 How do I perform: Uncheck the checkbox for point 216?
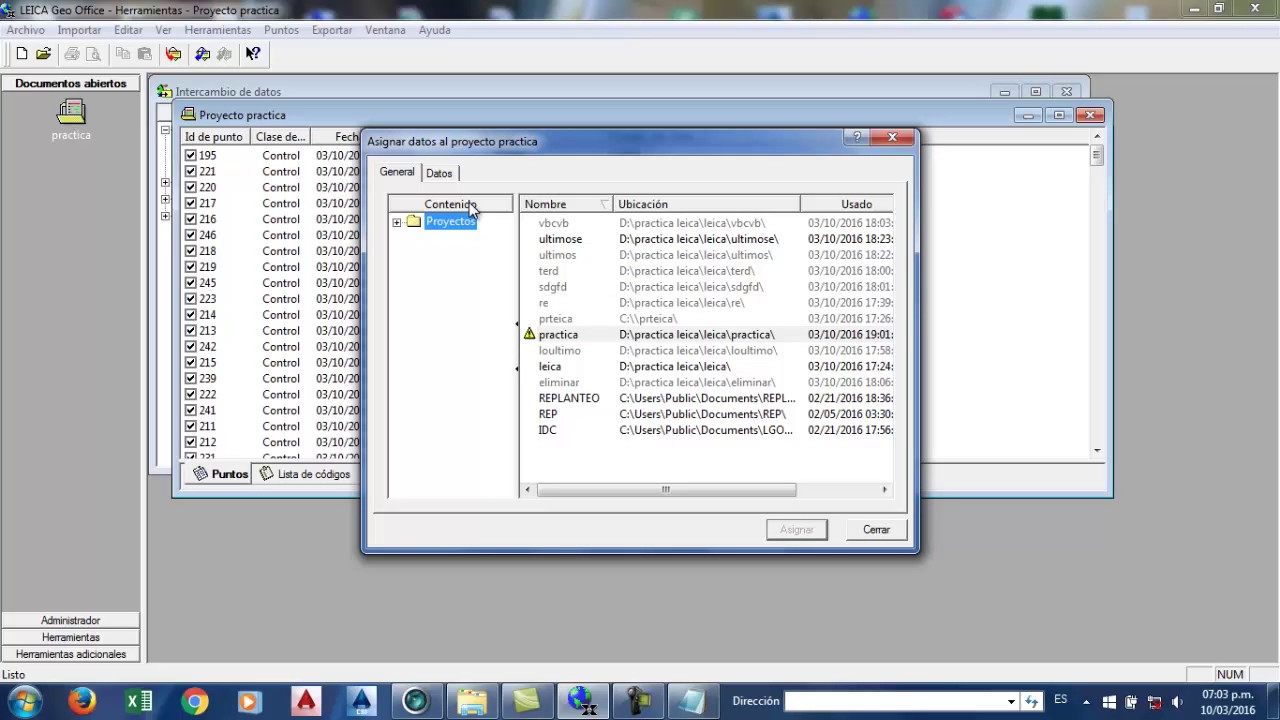point(190,220)
